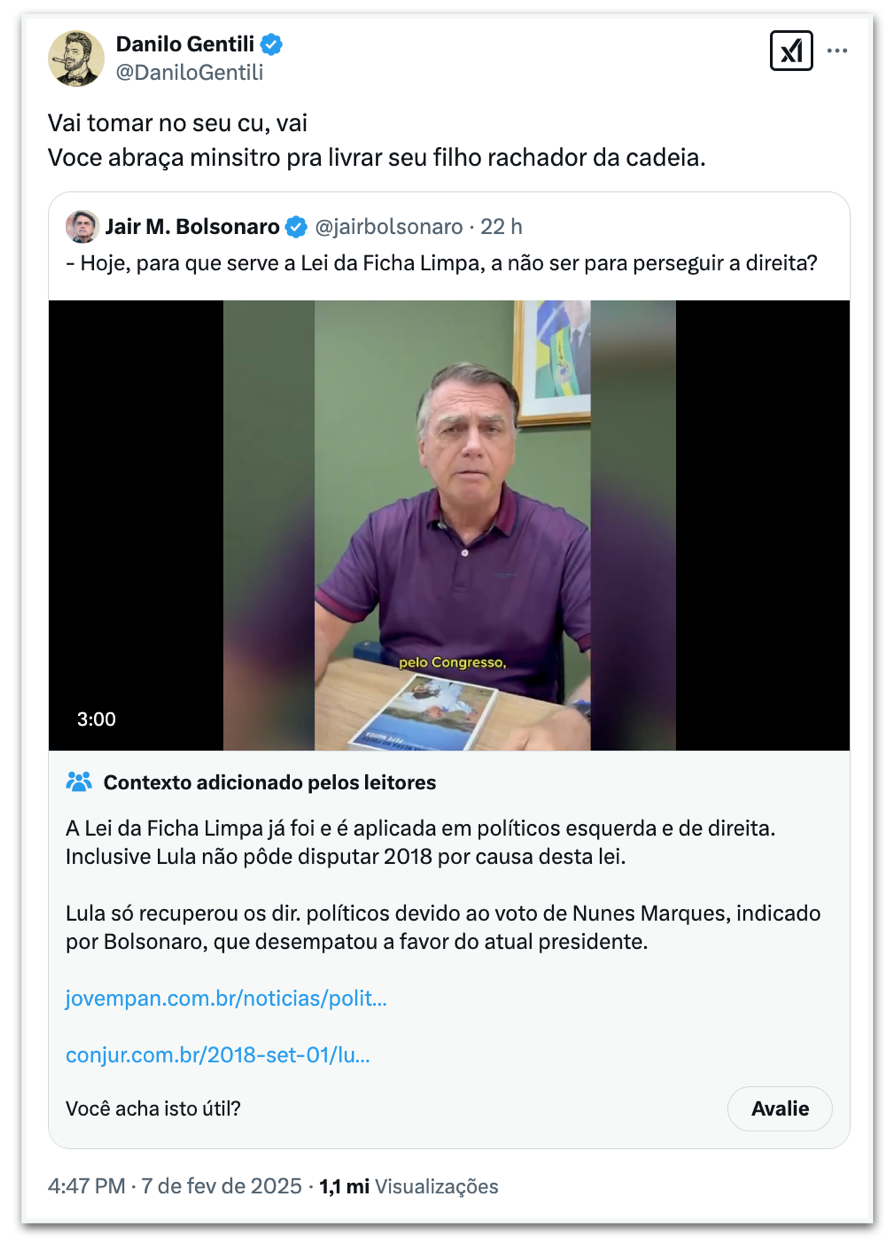Click Danilo Gentili's profile avatar
Viewport: 892px width, 1244px height.
(x=76, y=58)
